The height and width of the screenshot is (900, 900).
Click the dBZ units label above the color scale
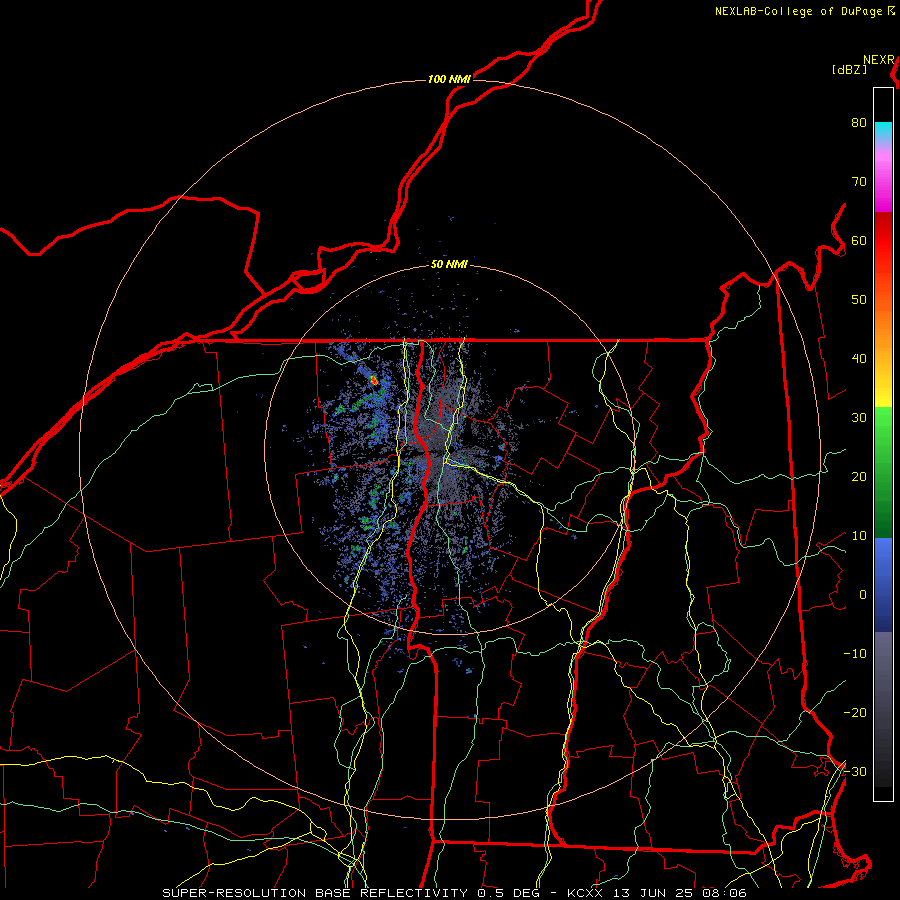point(849,70)
